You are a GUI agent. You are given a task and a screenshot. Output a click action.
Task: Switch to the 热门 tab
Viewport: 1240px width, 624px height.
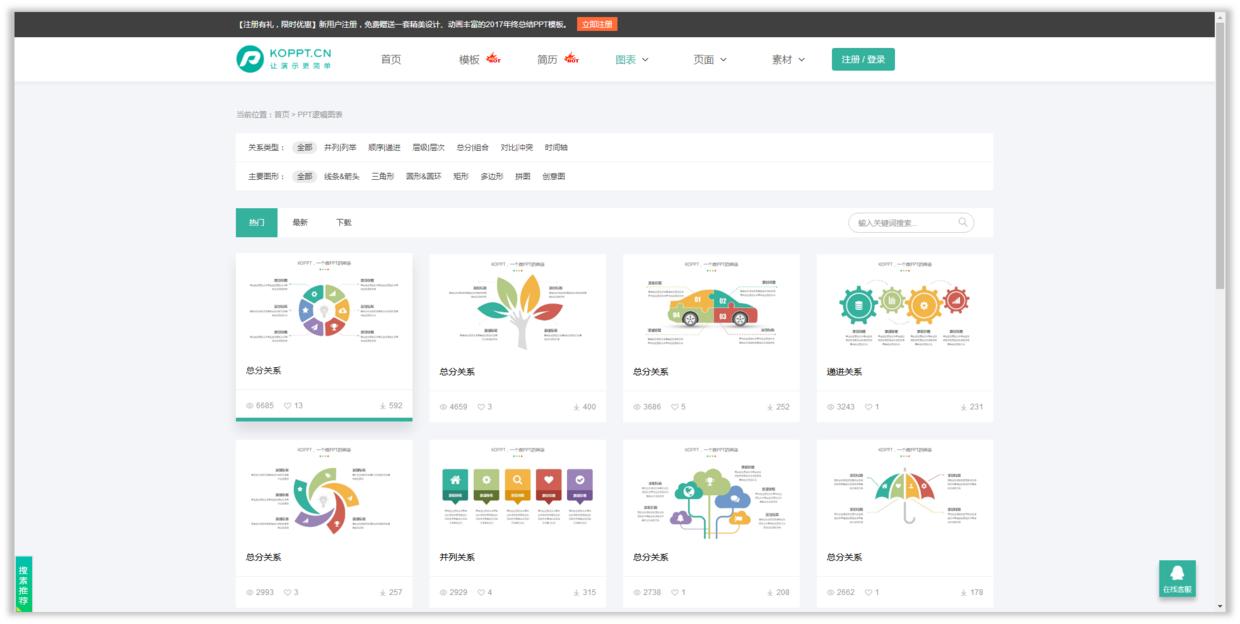click(257, 222)
